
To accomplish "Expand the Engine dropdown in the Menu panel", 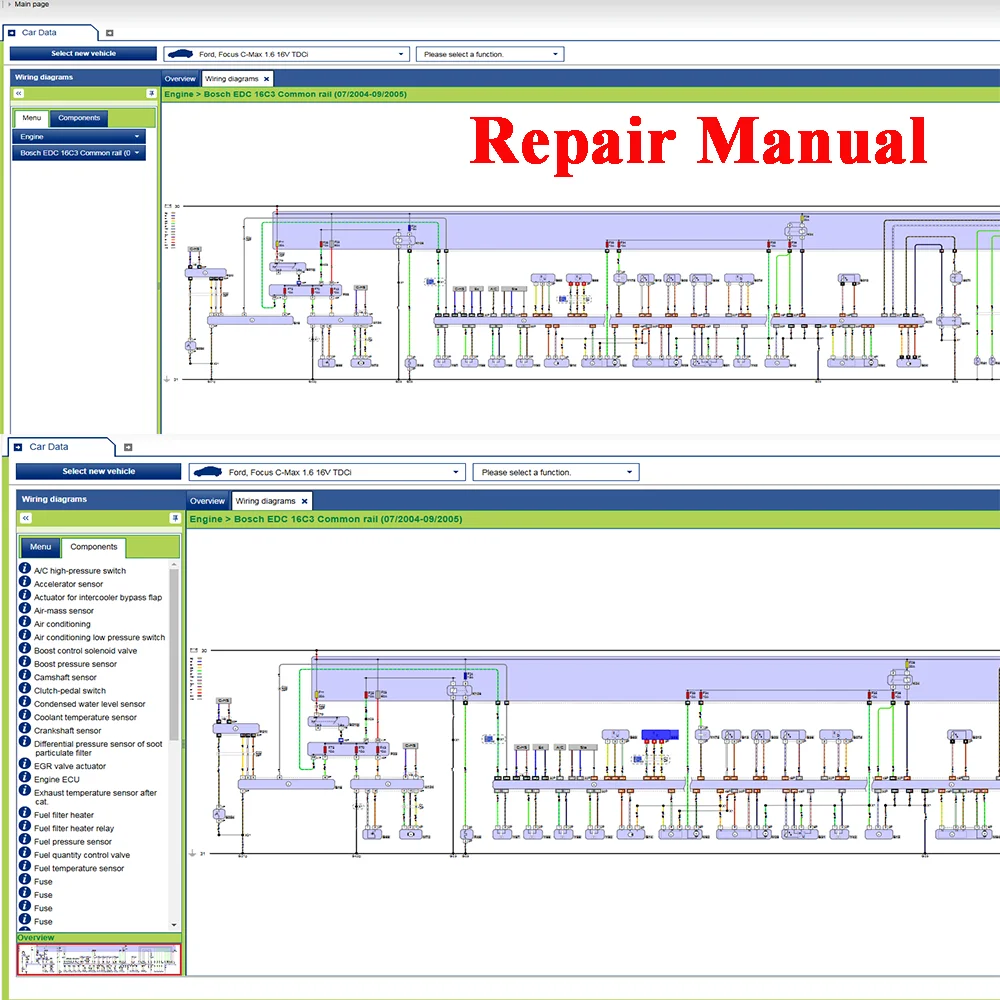I will tap(80, 136).
